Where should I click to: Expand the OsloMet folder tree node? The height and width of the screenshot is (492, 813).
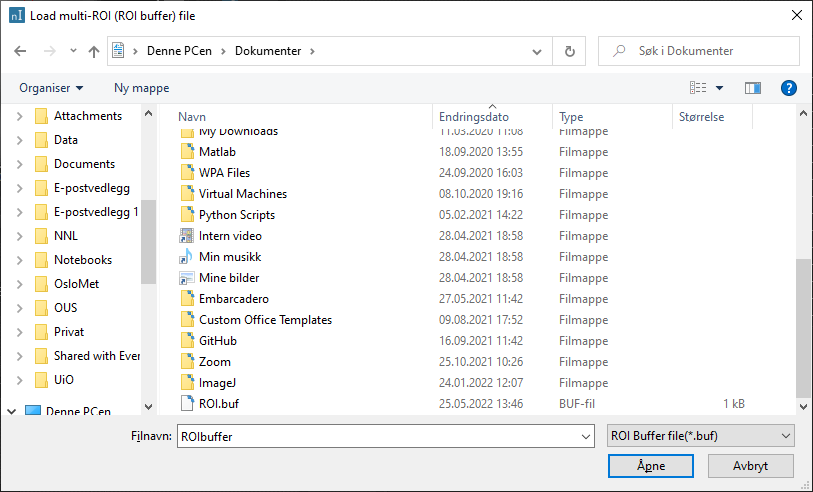(19, 284)
